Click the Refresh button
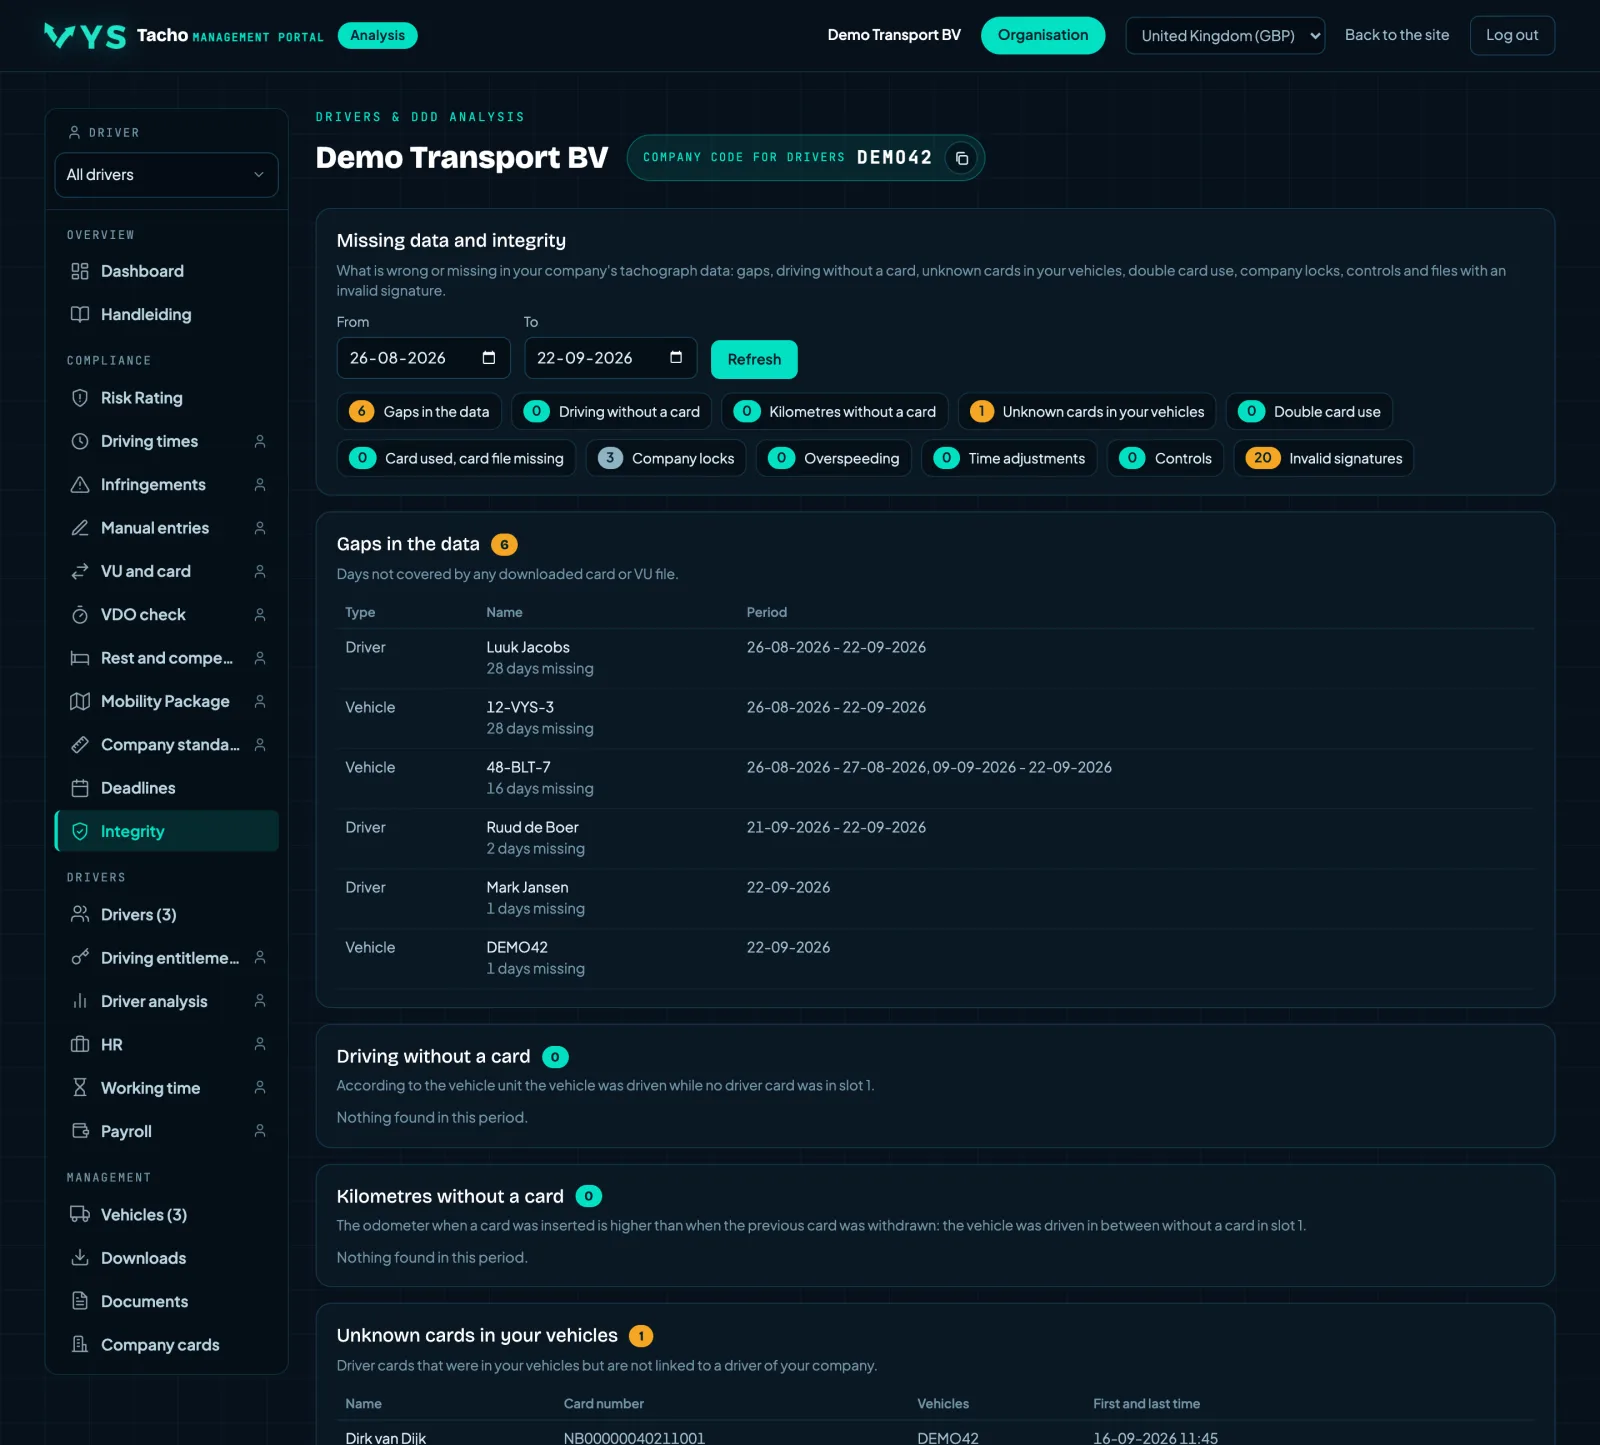Viewport: 1600px width, 1445px height. 754,359
